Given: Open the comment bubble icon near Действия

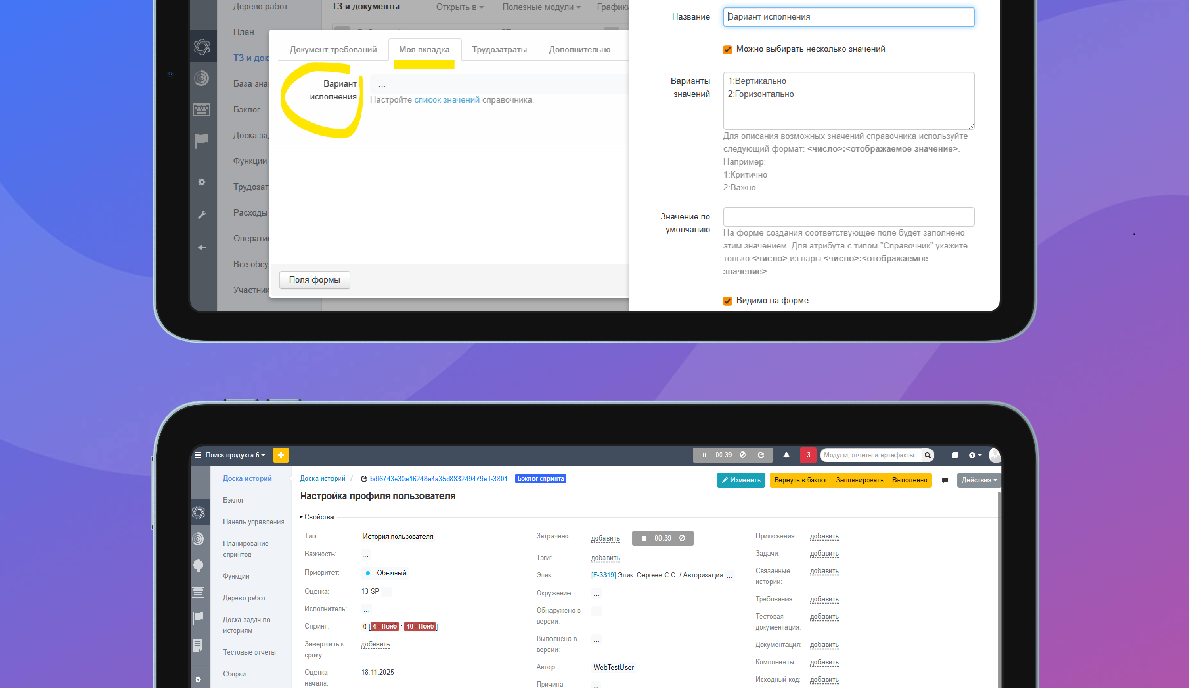Looking at the screenshot, I should pyautogui.click(x=944, y=480).
